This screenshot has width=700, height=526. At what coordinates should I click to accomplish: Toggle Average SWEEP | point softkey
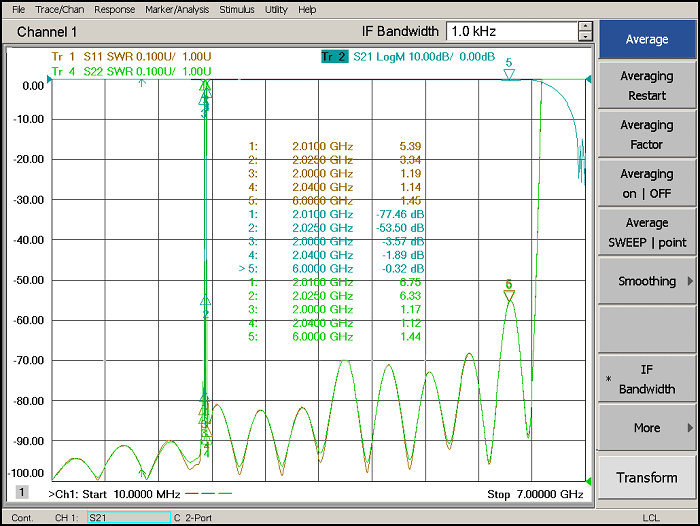[x=647, y=232]
